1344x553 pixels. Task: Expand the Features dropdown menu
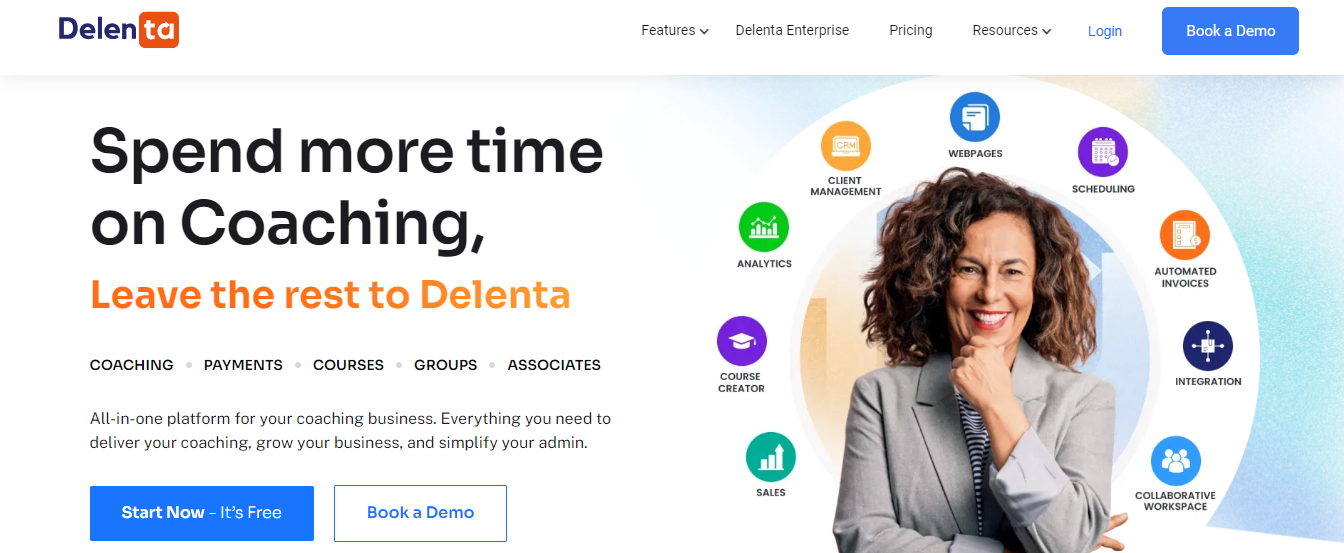[x=675, y=31]
